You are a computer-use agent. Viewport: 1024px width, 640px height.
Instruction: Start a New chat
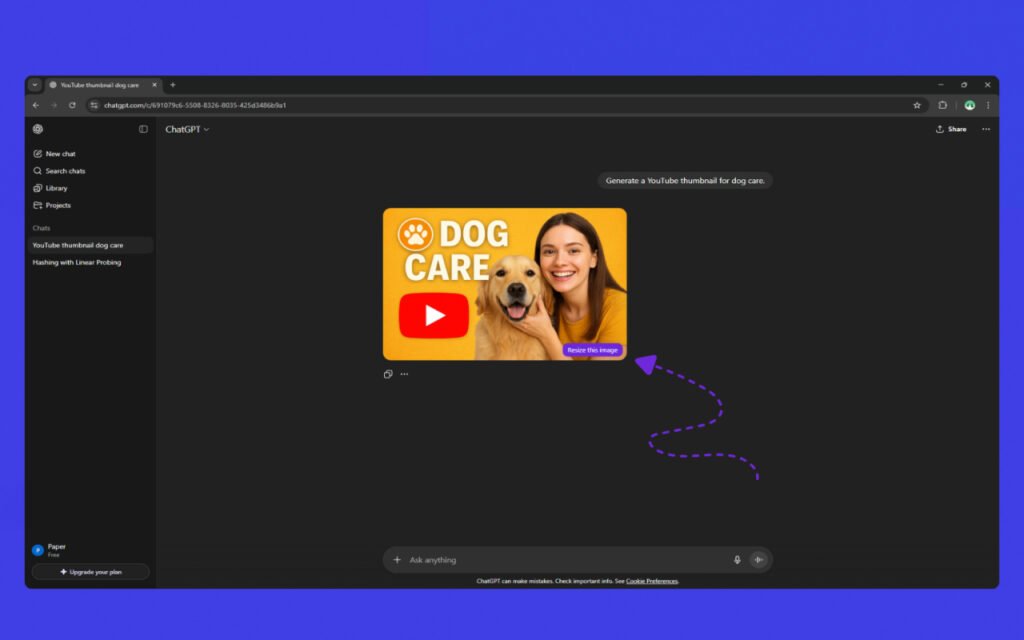(x=60, y=154)
